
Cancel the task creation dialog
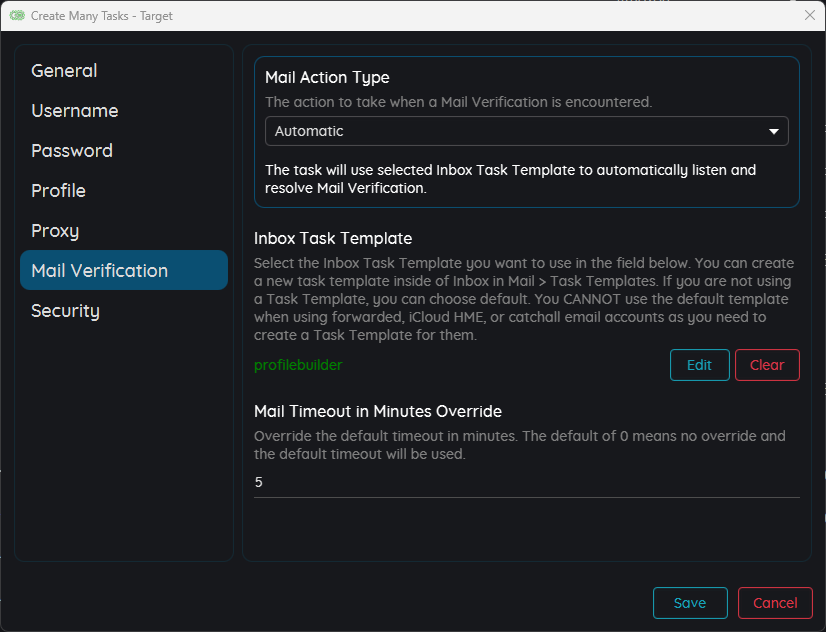[x=775, y=603]
